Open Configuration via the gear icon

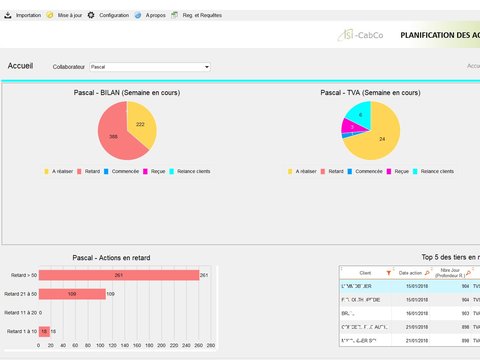91,15
